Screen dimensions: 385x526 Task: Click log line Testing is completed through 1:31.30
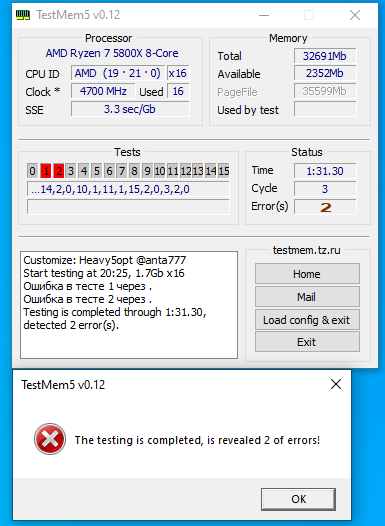coord(115,312)
